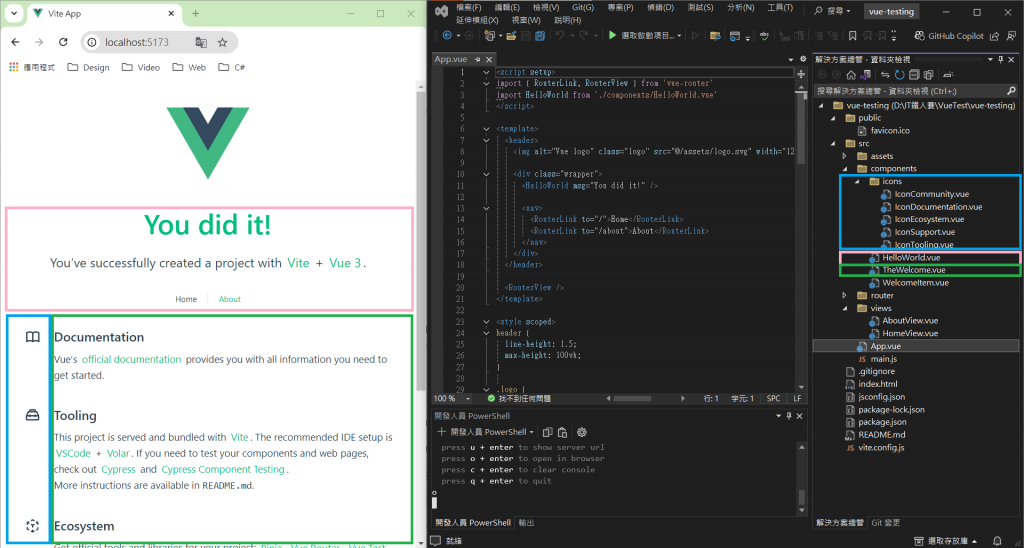The width and height of the screenshot is (1024, 548).
Task: Open the Design bookmarks folder
Action: (88, 67)
